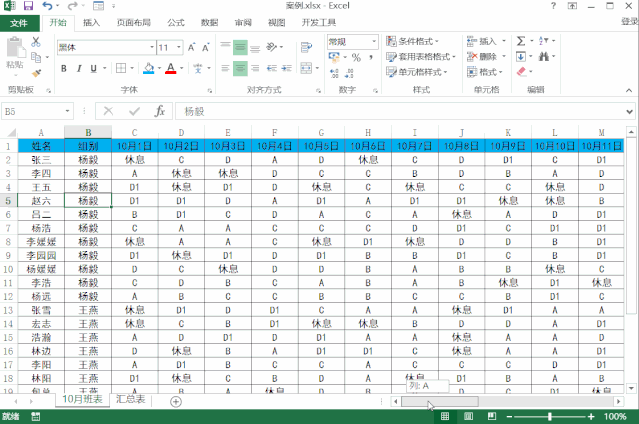Click increase indent icon

[287, 68]
